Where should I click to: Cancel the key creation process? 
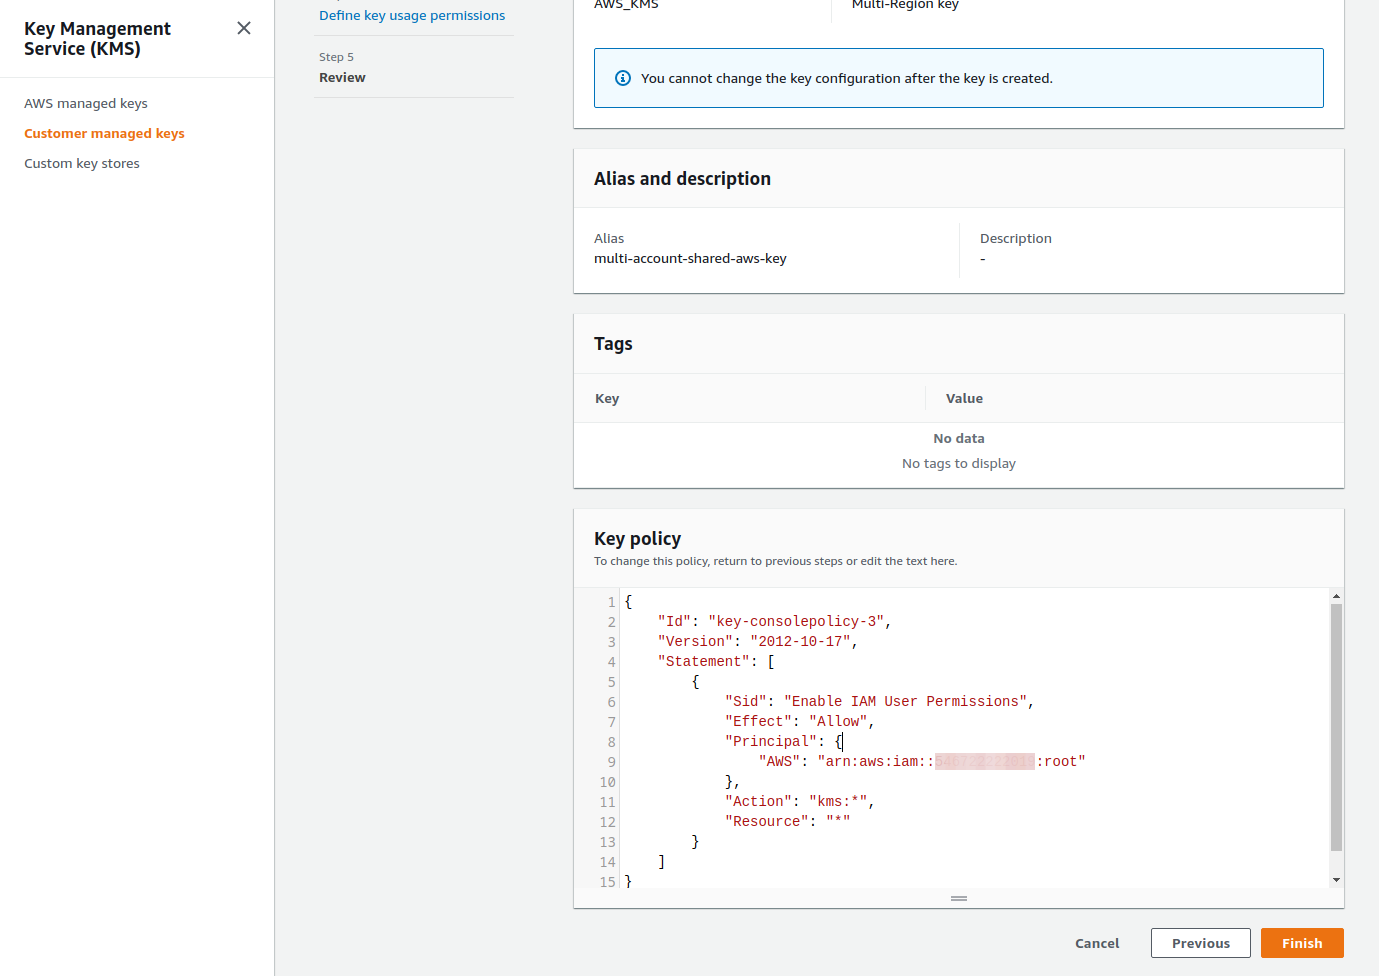(x=1096, y=943)
